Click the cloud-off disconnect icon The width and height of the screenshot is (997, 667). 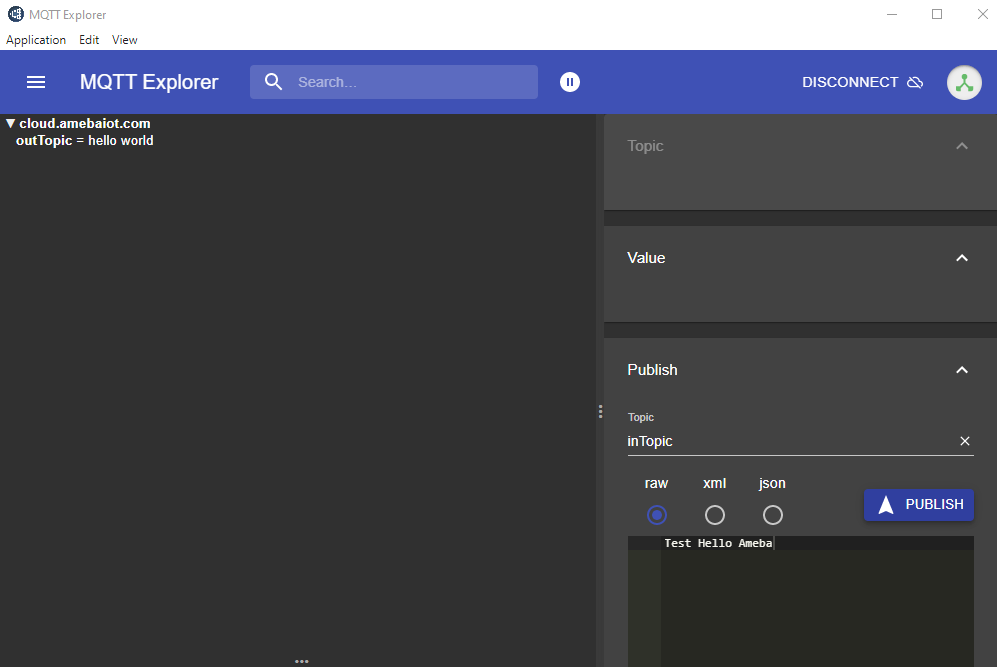tap(915, 82)
